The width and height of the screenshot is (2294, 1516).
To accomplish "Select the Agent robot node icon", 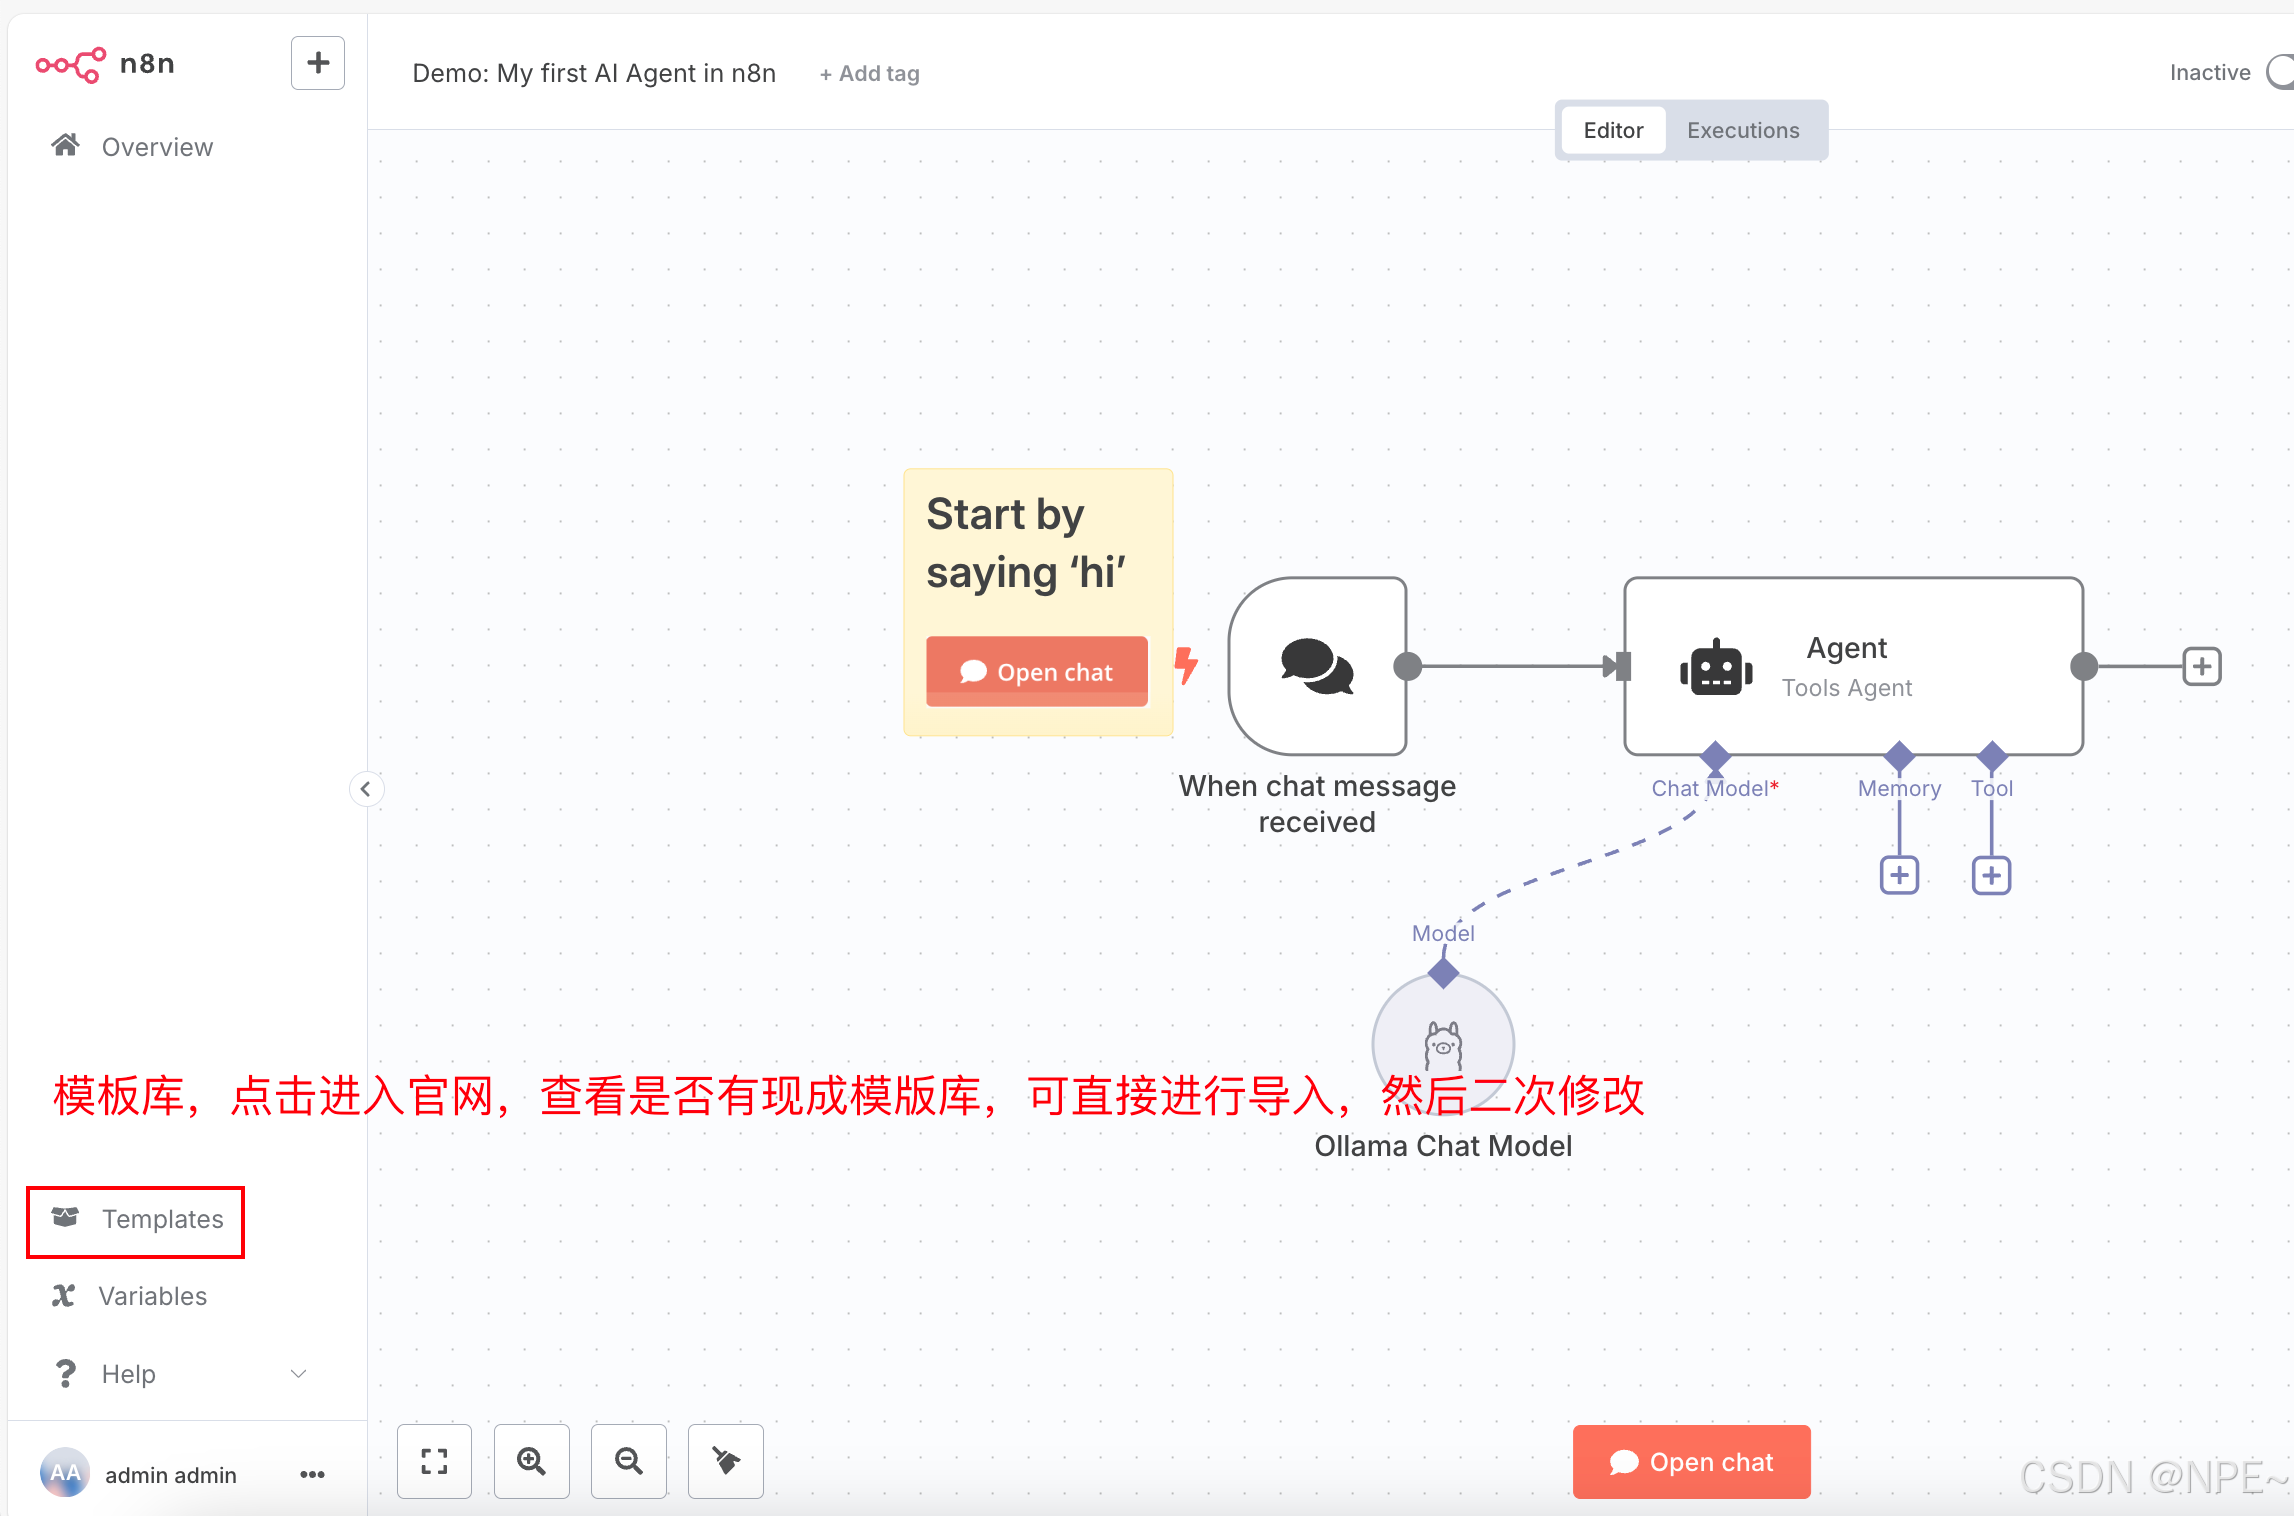I will click(x=1716, y=668).
